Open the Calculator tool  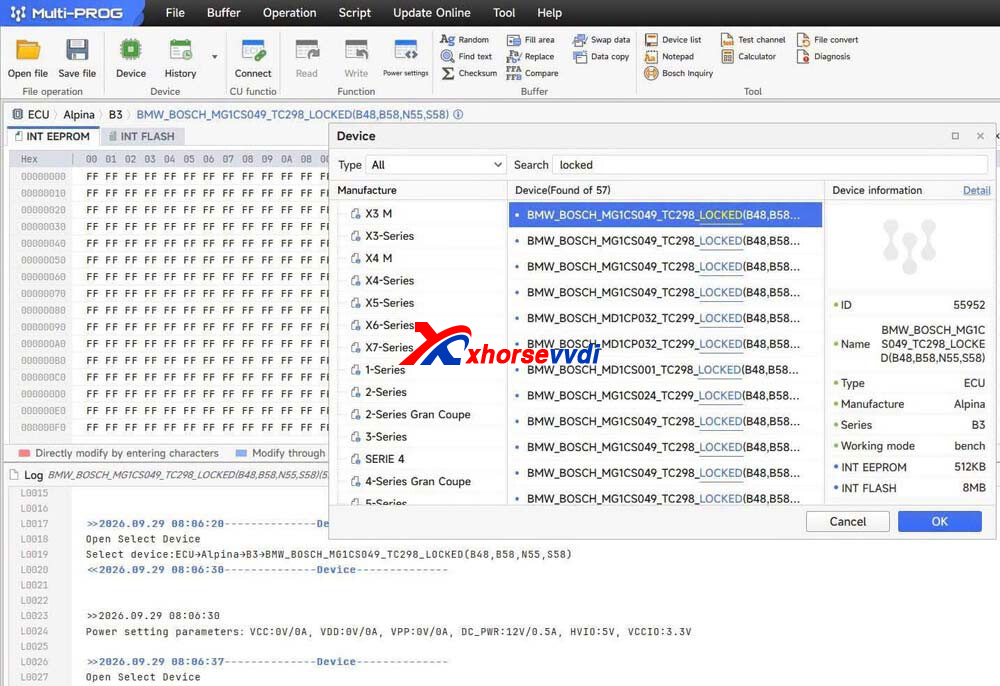point(749,56)
